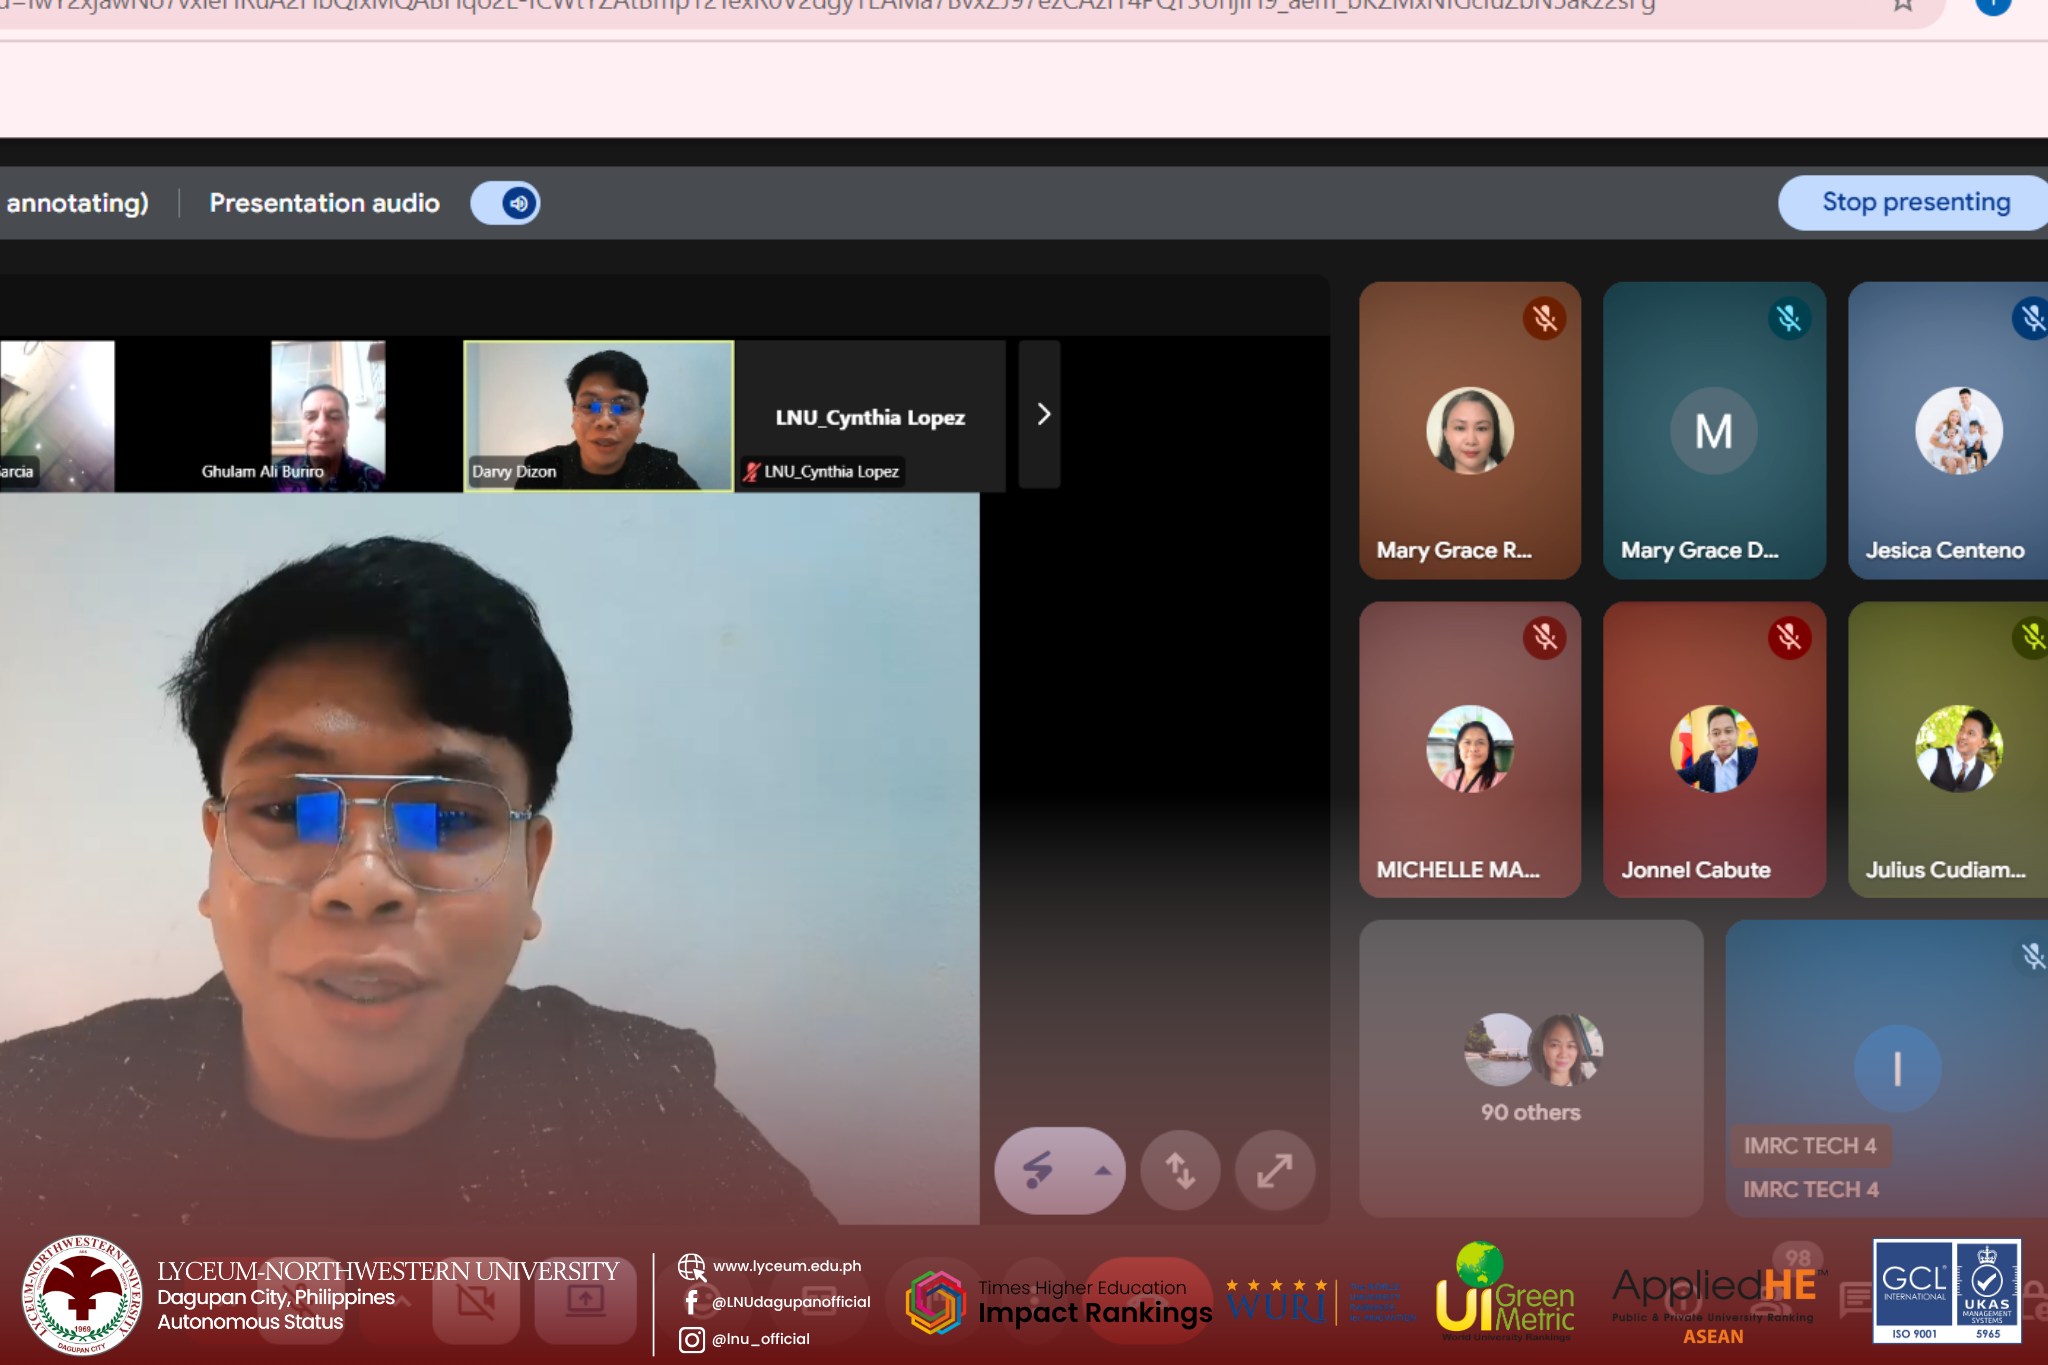The width and height of the screenshot is (2048, 1365).
Task: Open the 90 others participant tile
Action: click(x=1530, y=1068)
